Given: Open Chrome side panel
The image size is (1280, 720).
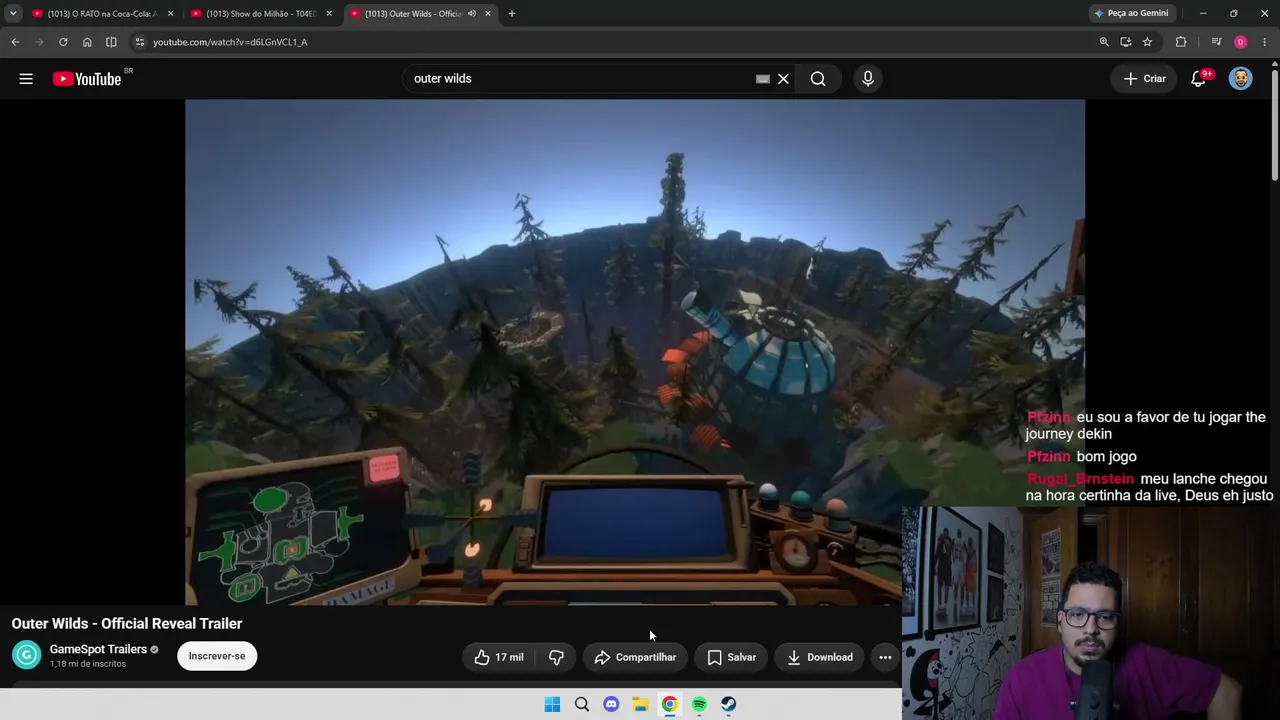Looking at the screenshot, I should coord(111,42).
